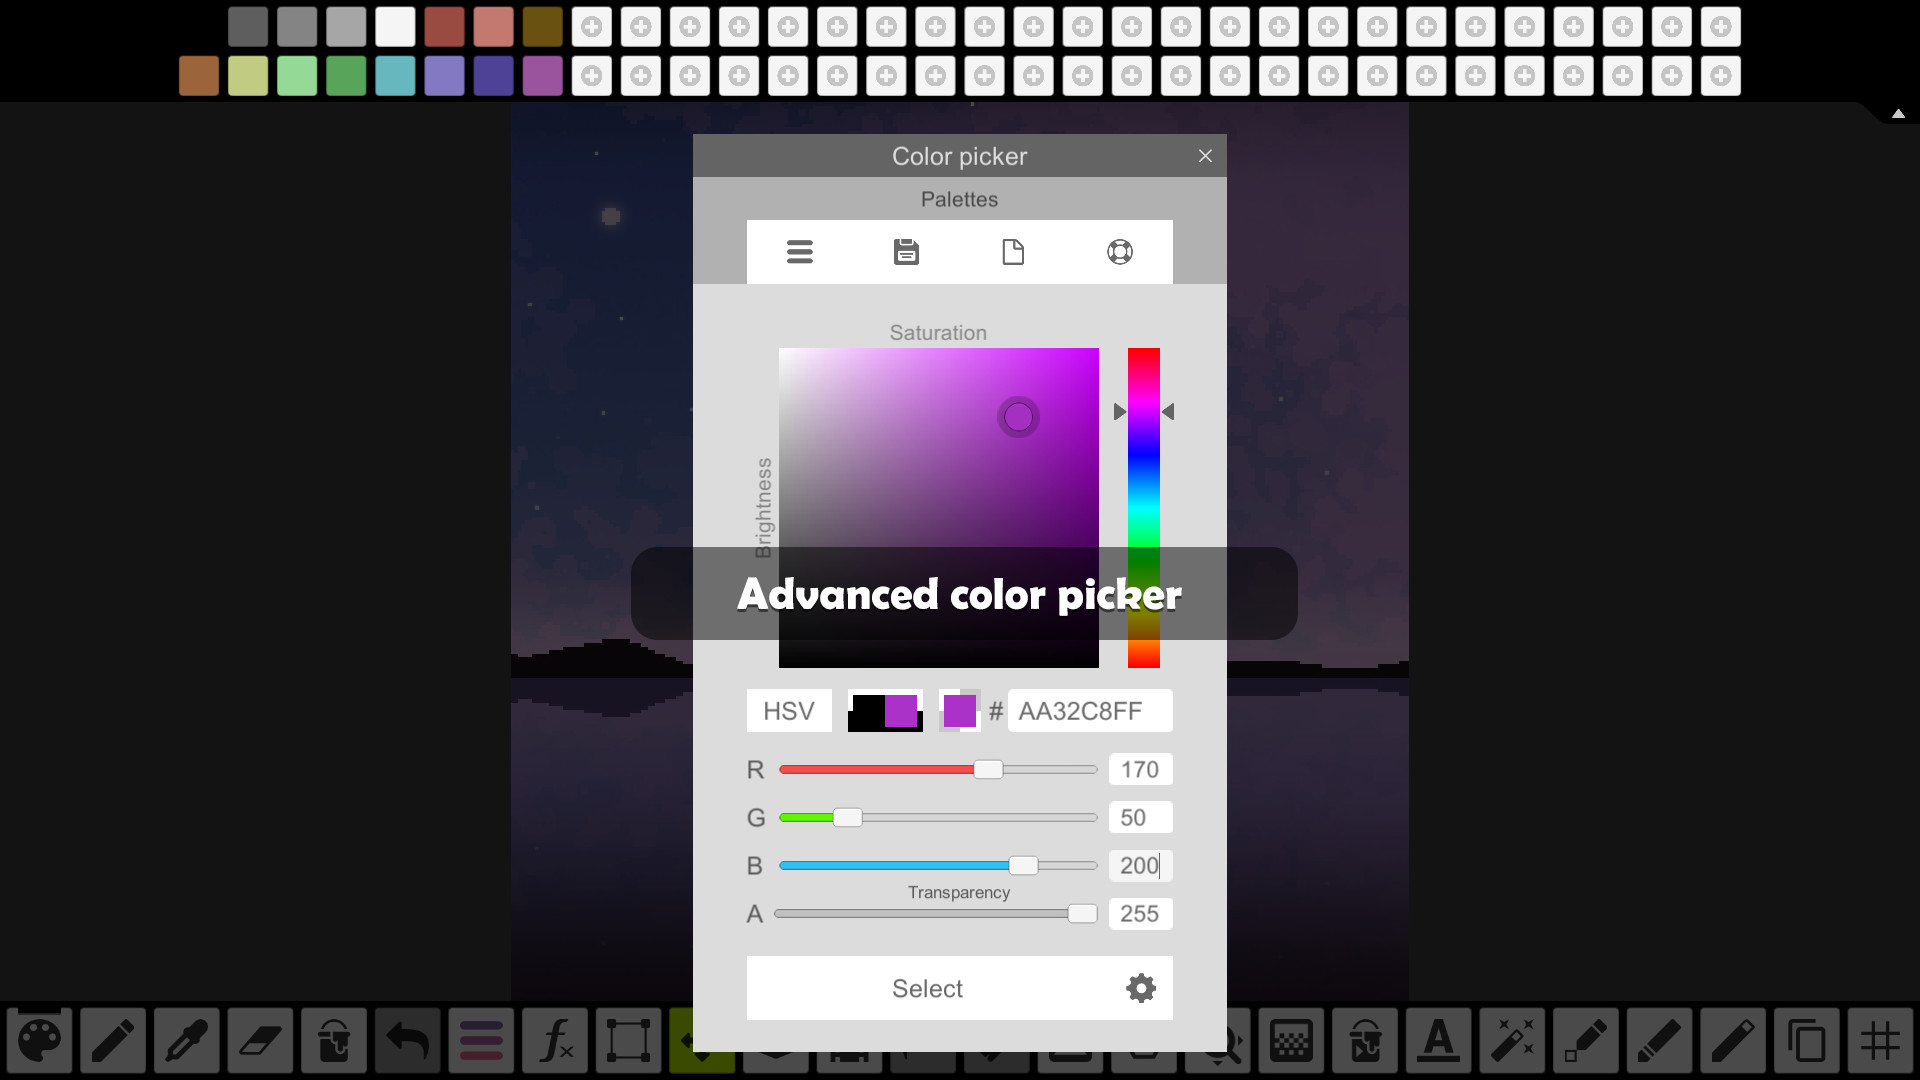Select the transform/crop tool

(x=628, y=1040)
